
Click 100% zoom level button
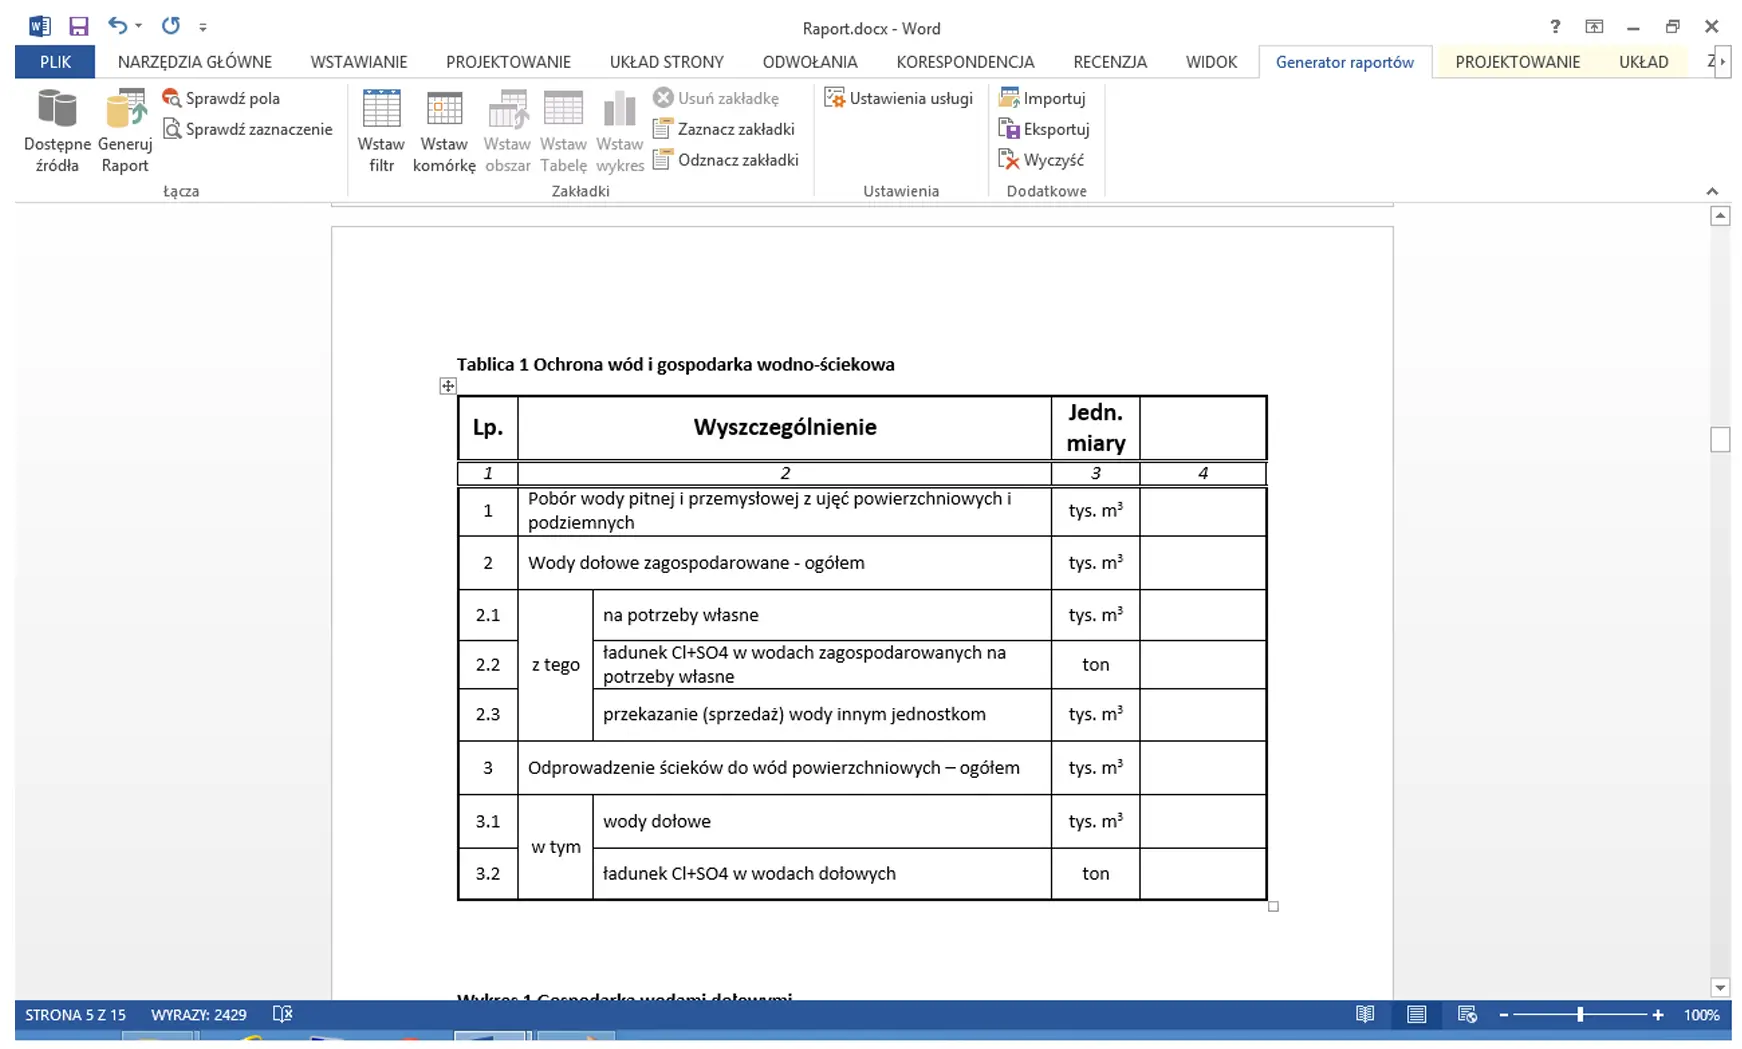(1701, 1014)
